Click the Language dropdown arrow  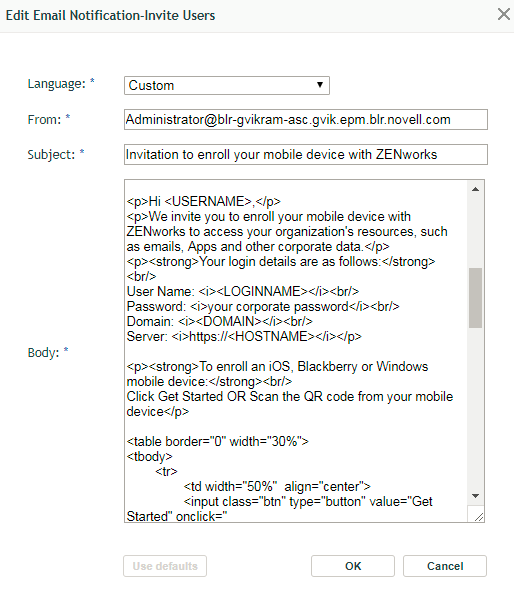(x=319, y=85)
